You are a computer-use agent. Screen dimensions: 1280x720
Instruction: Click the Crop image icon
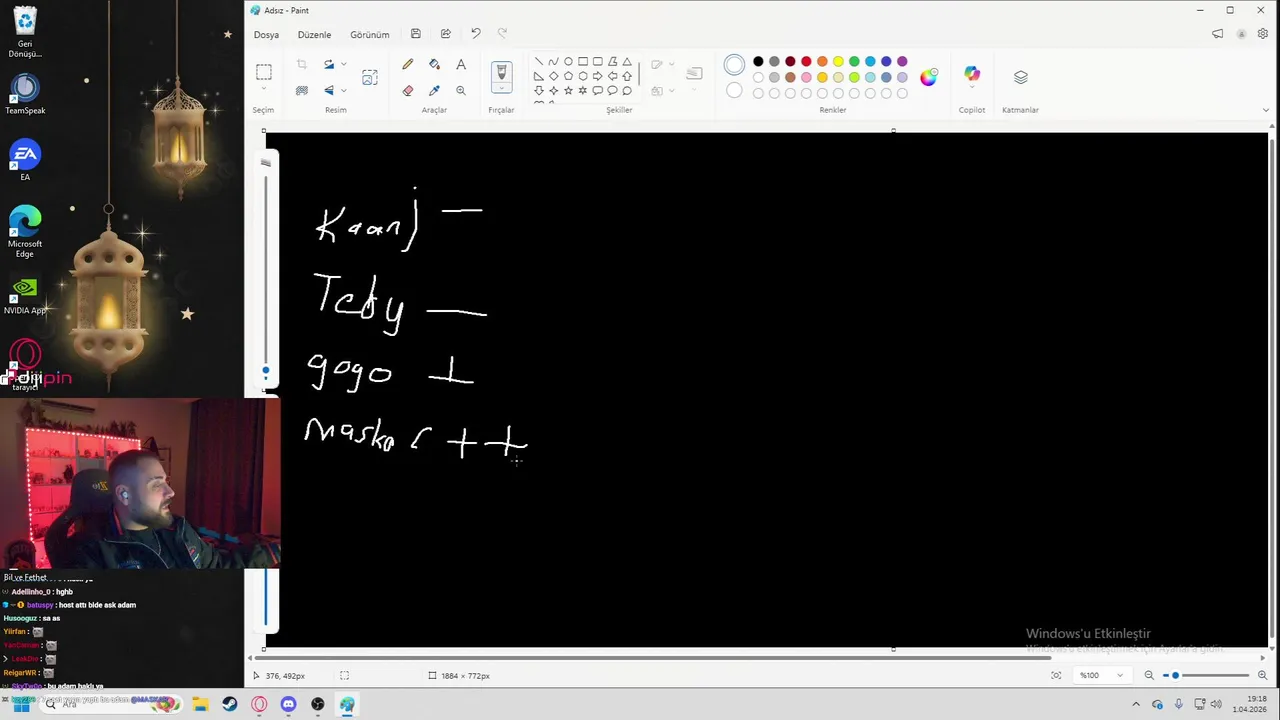point(301,64)
